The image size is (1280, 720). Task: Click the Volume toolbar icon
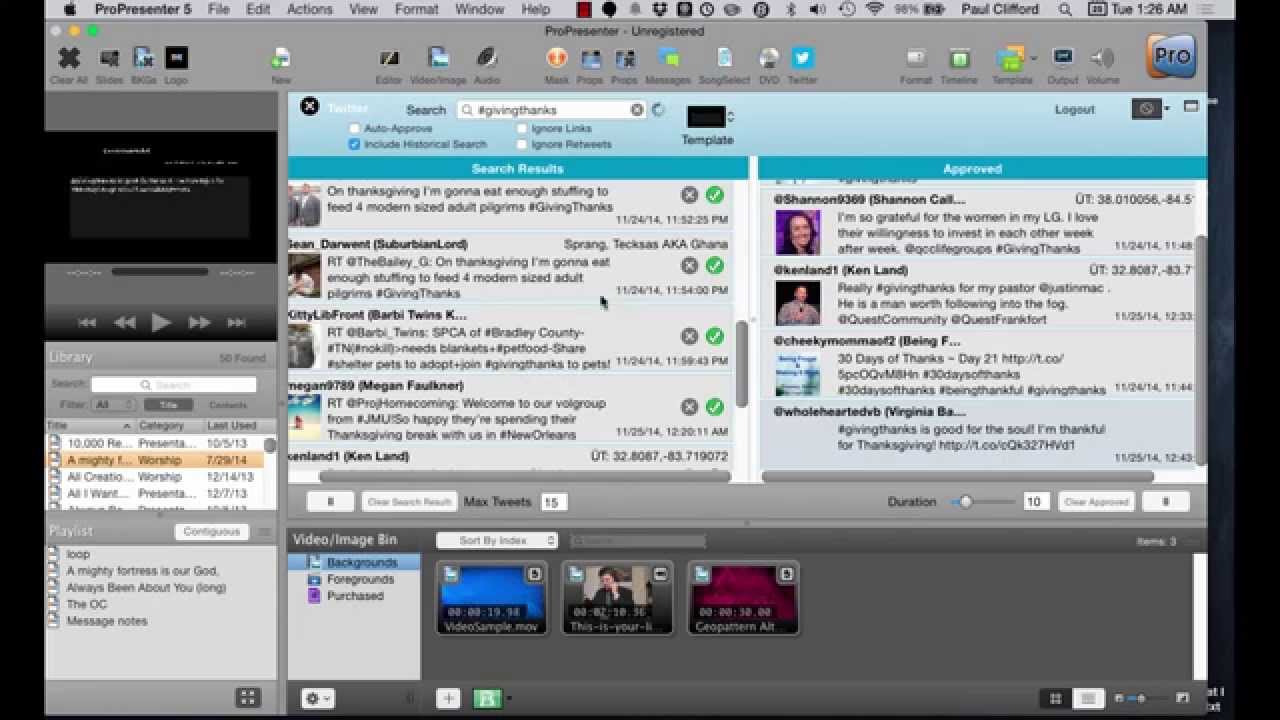tap(1102, 58)
